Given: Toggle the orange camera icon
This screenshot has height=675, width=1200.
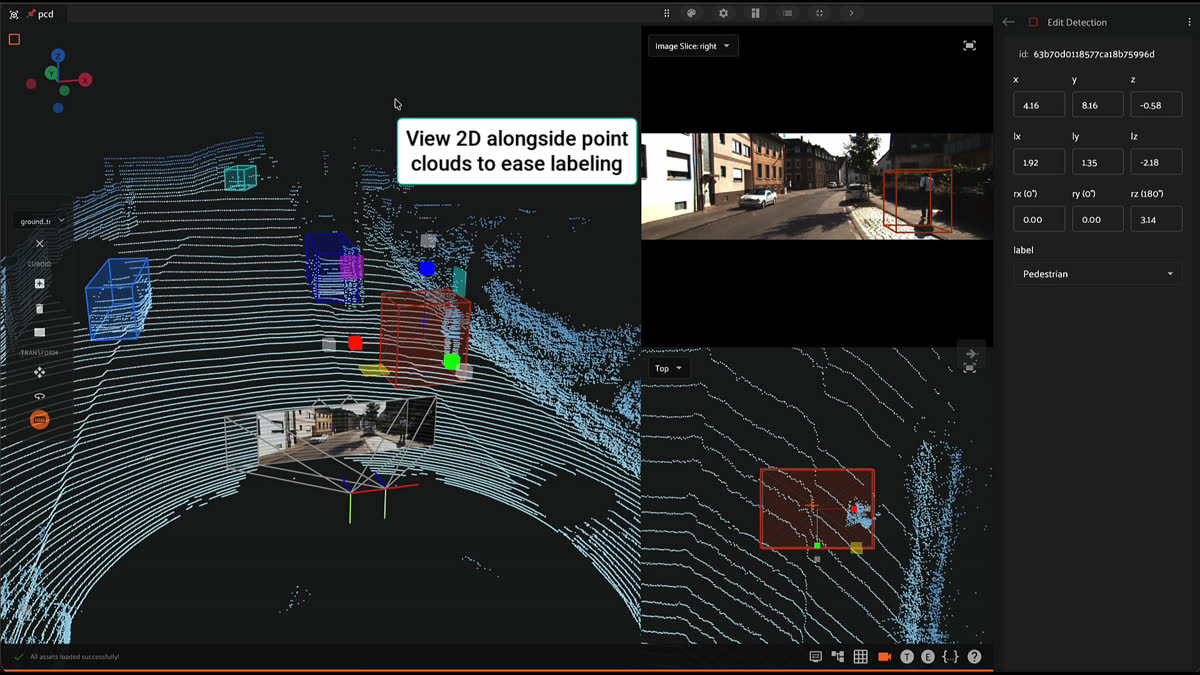Looking at the screenshot, I should click(884, 657).
